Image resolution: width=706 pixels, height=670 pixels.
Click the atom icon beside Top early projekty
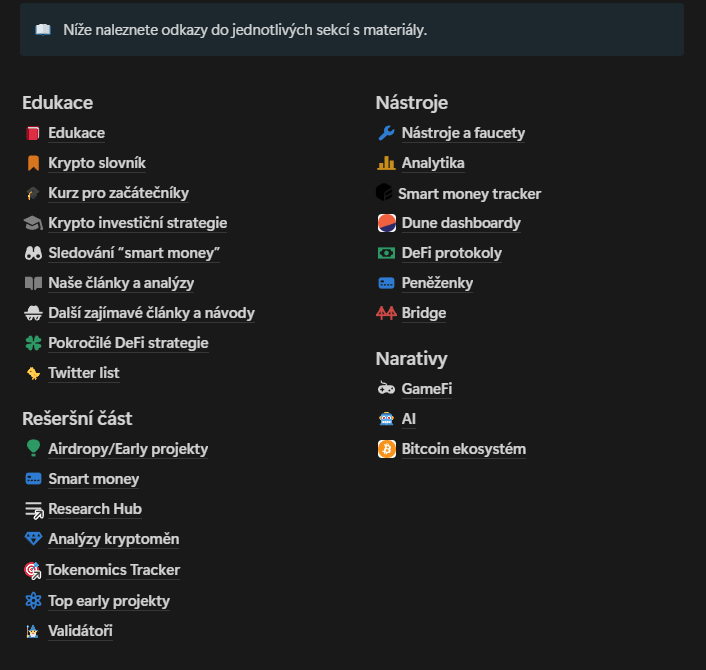(33, 601)
